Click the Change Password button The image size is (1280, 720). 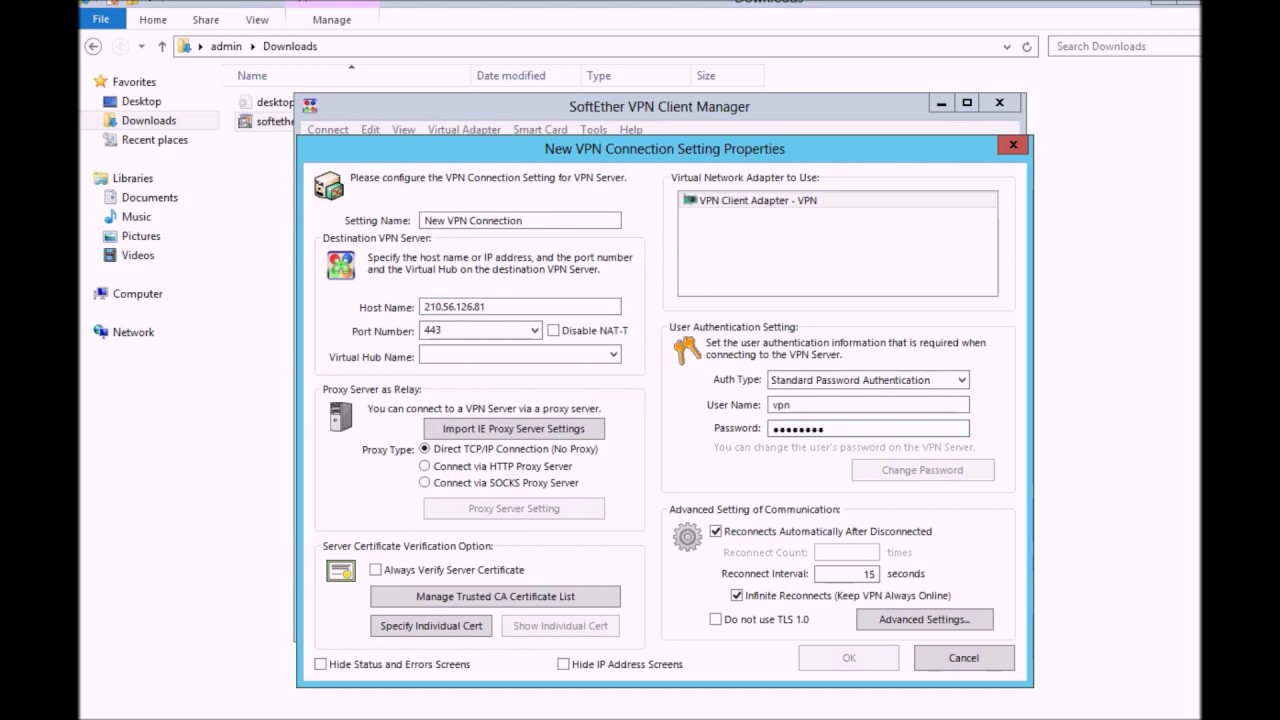(923, 470)
